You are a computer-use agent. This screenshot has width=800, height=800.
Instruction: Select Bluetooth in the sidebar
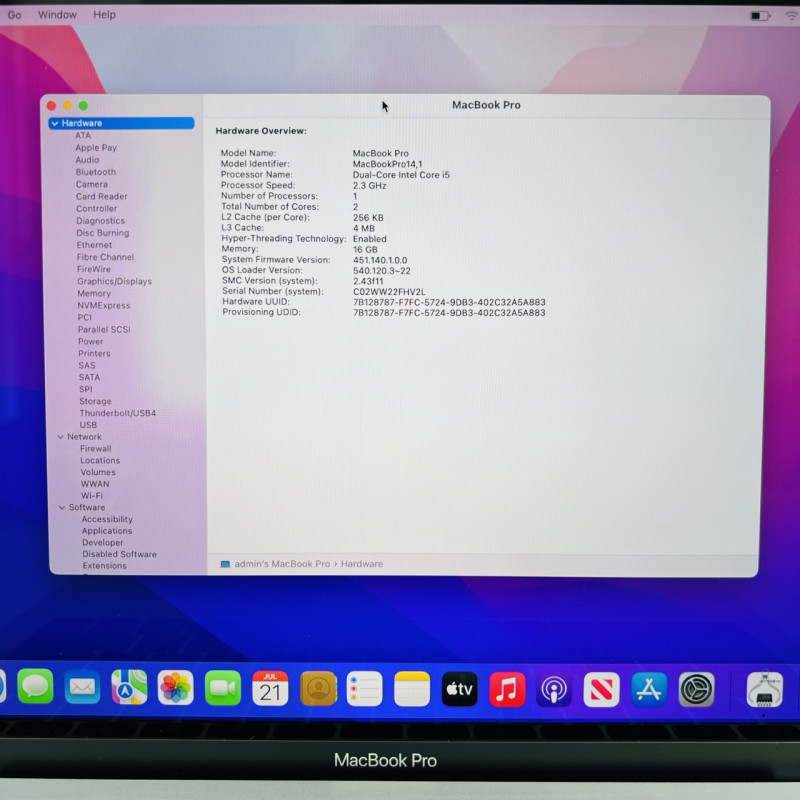[95, 172]
